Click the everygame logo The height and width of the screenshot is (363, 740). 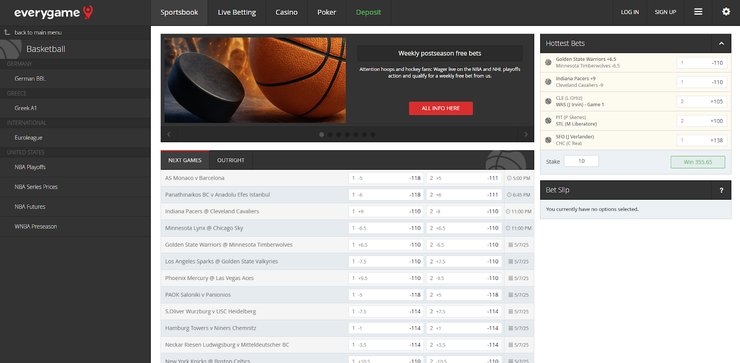[x=53, y=13]
